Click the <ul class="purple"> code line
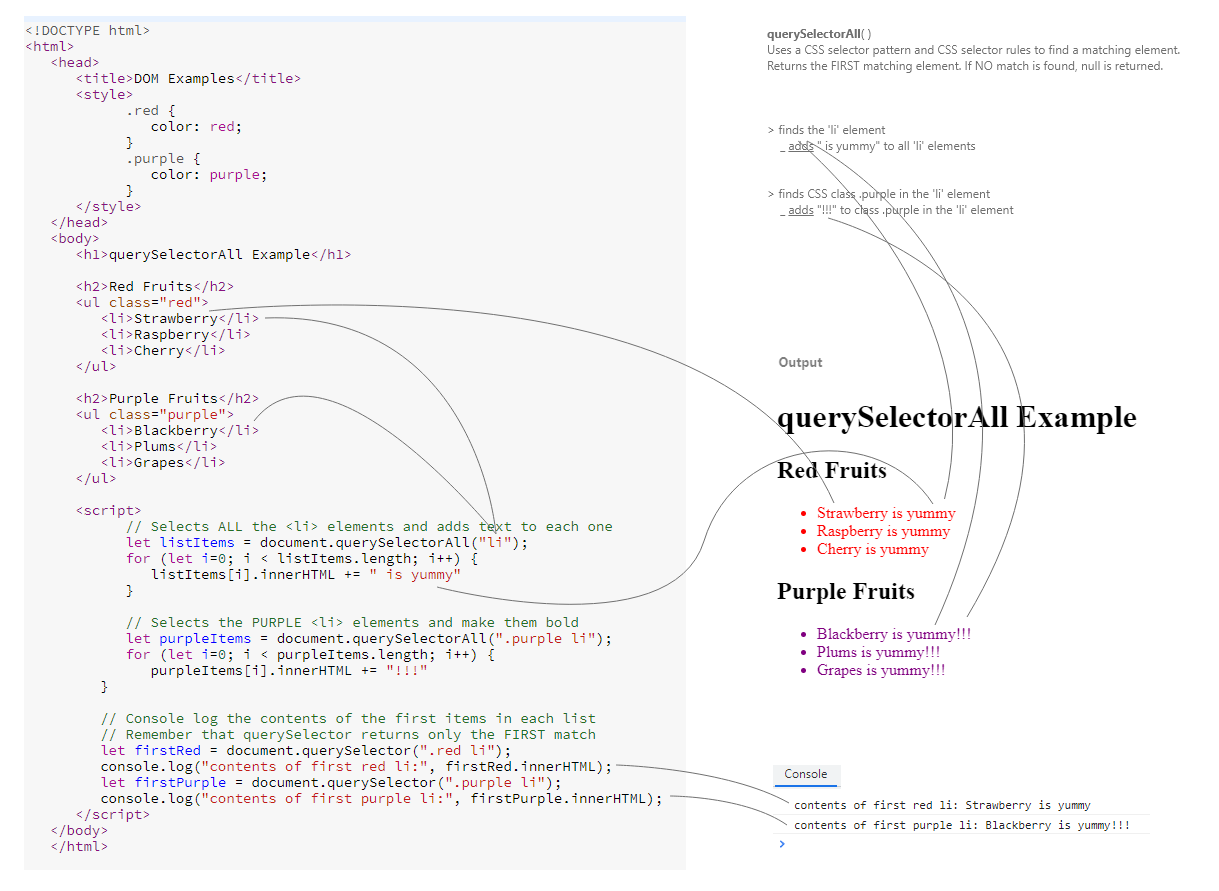 pyautogui.click(x=155, y=414)
